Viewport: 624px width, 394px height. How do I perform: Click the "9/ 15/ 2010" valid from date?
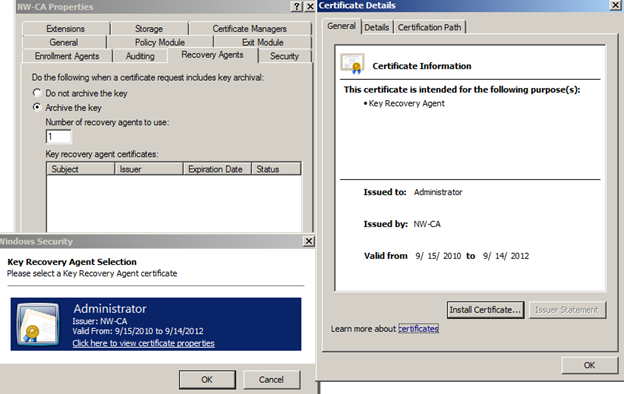[438, 256]
